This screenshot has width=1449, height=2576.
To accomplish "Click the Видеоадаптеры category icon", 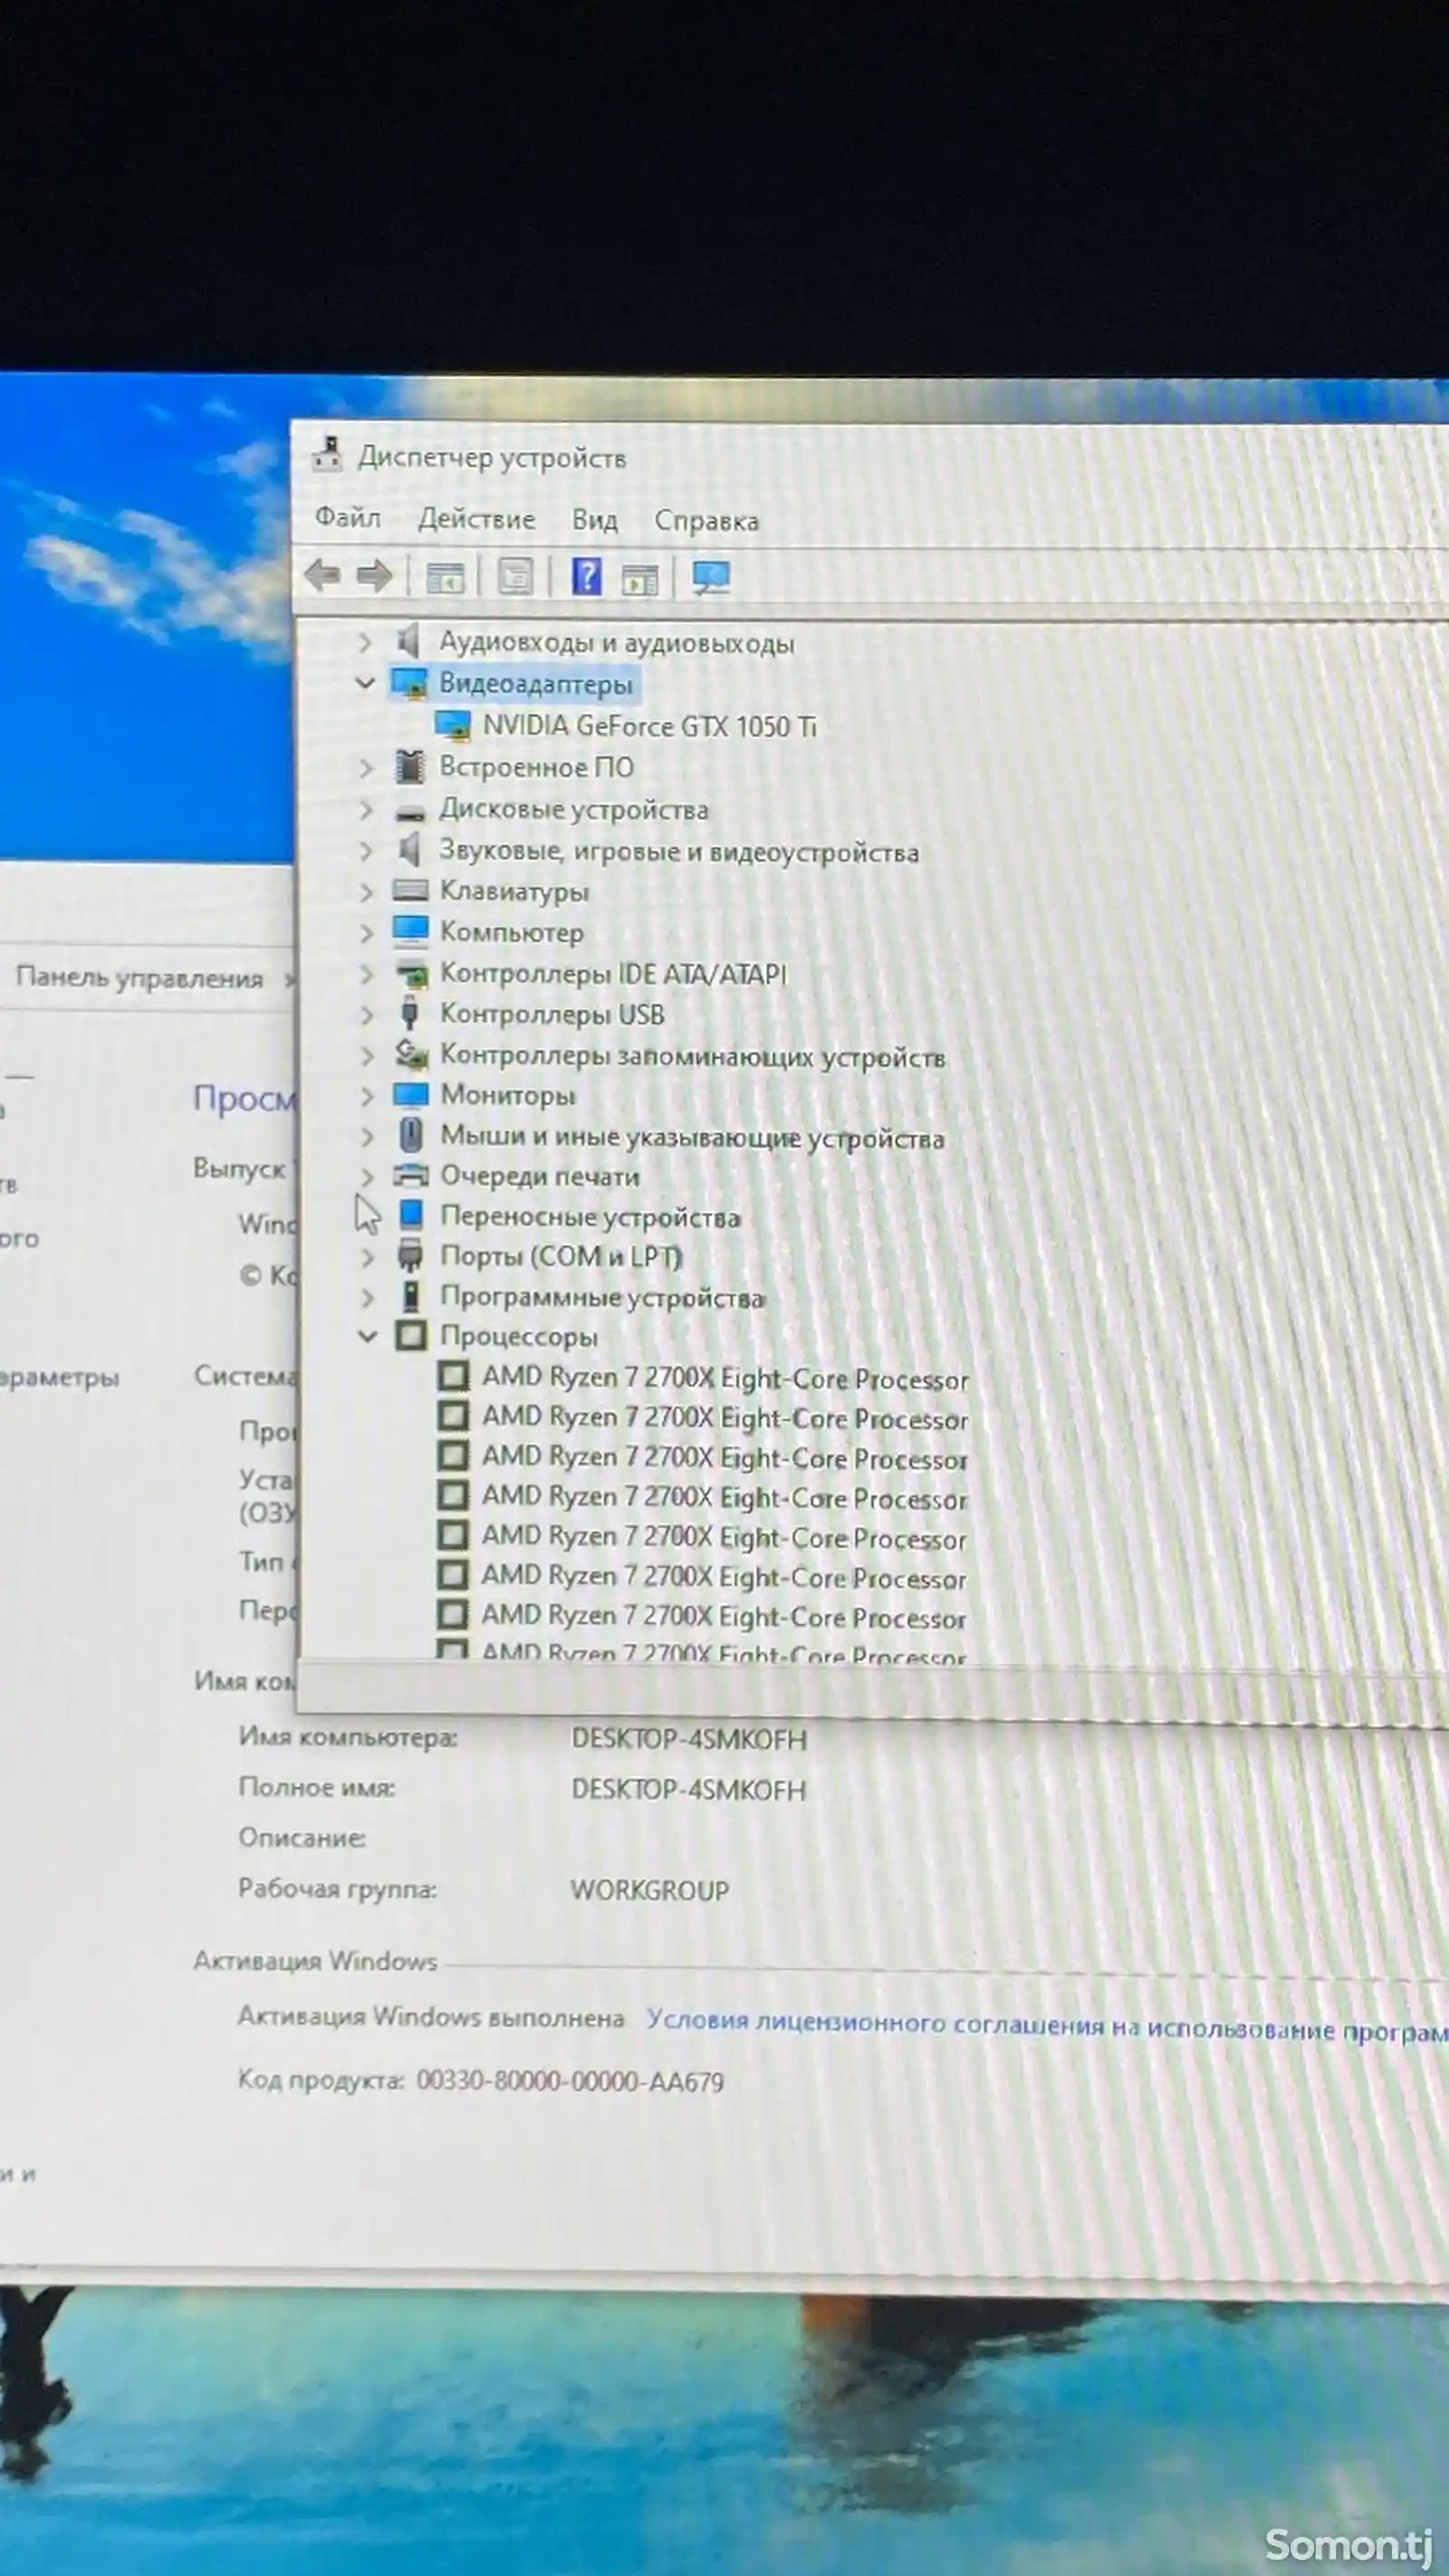I will pyautogui.click(x=409, y=683).
